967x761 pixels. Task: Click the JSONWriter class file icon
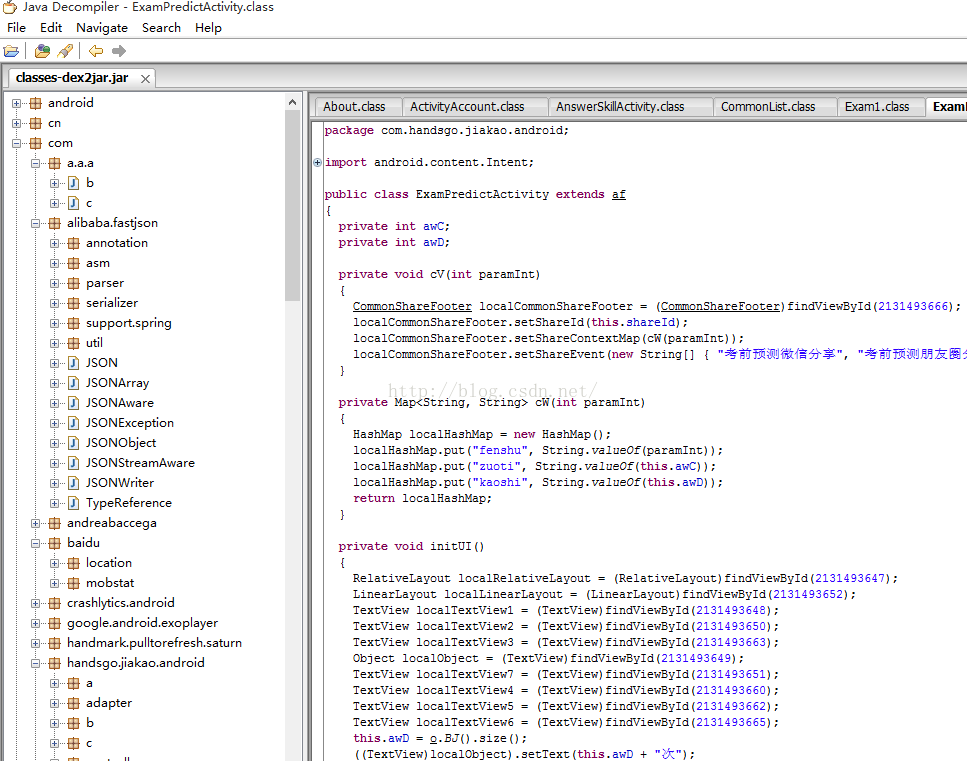(x=73, y=483)
